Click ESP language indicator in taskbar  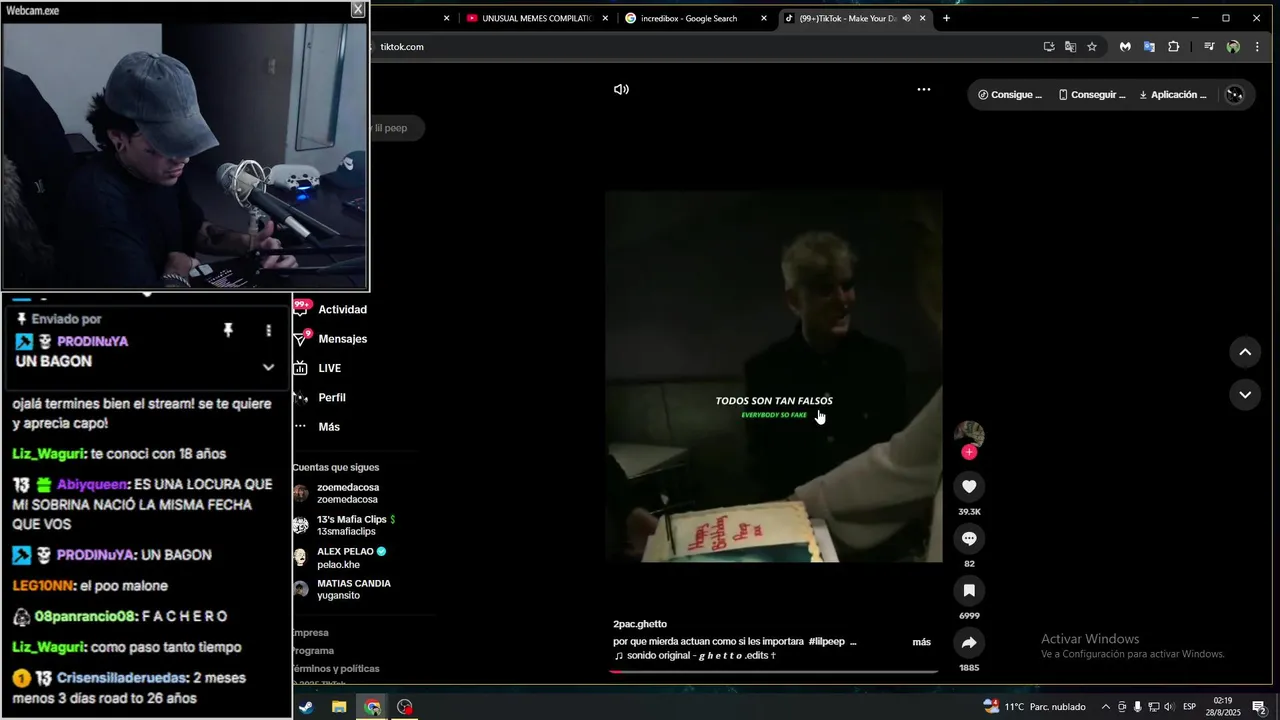(x=1189, y=707)
